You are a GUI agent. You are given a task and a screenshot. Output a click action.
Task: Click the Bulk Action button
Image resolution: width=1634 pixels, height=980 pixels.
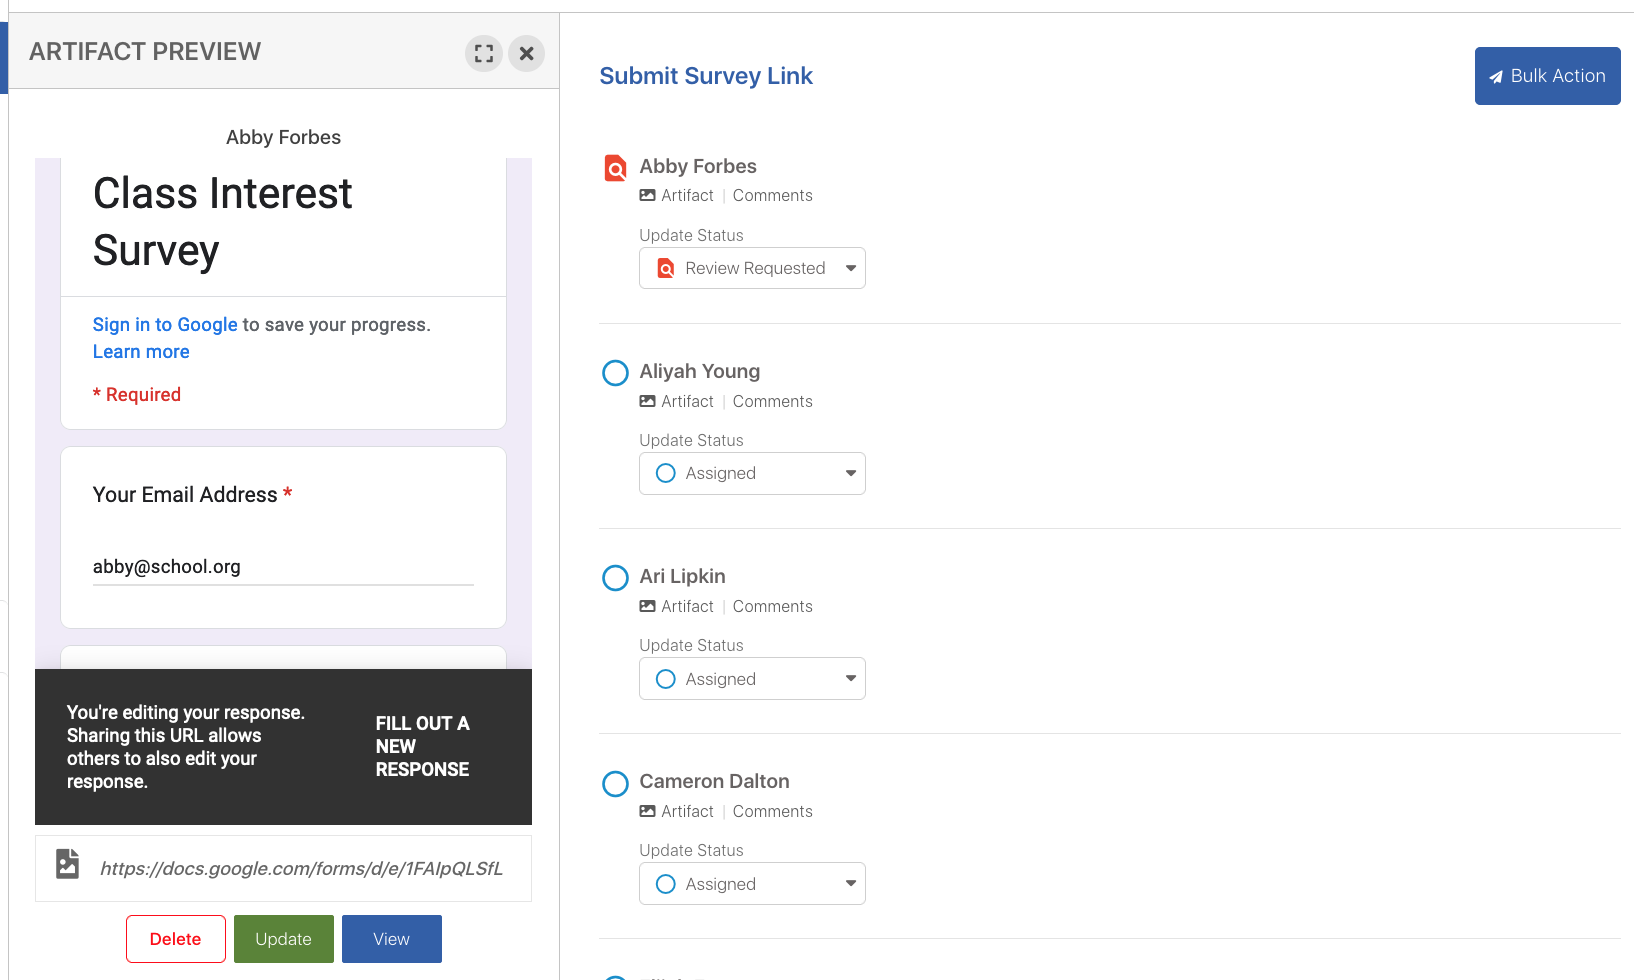pyautogui.click(x=1547, y=76)
